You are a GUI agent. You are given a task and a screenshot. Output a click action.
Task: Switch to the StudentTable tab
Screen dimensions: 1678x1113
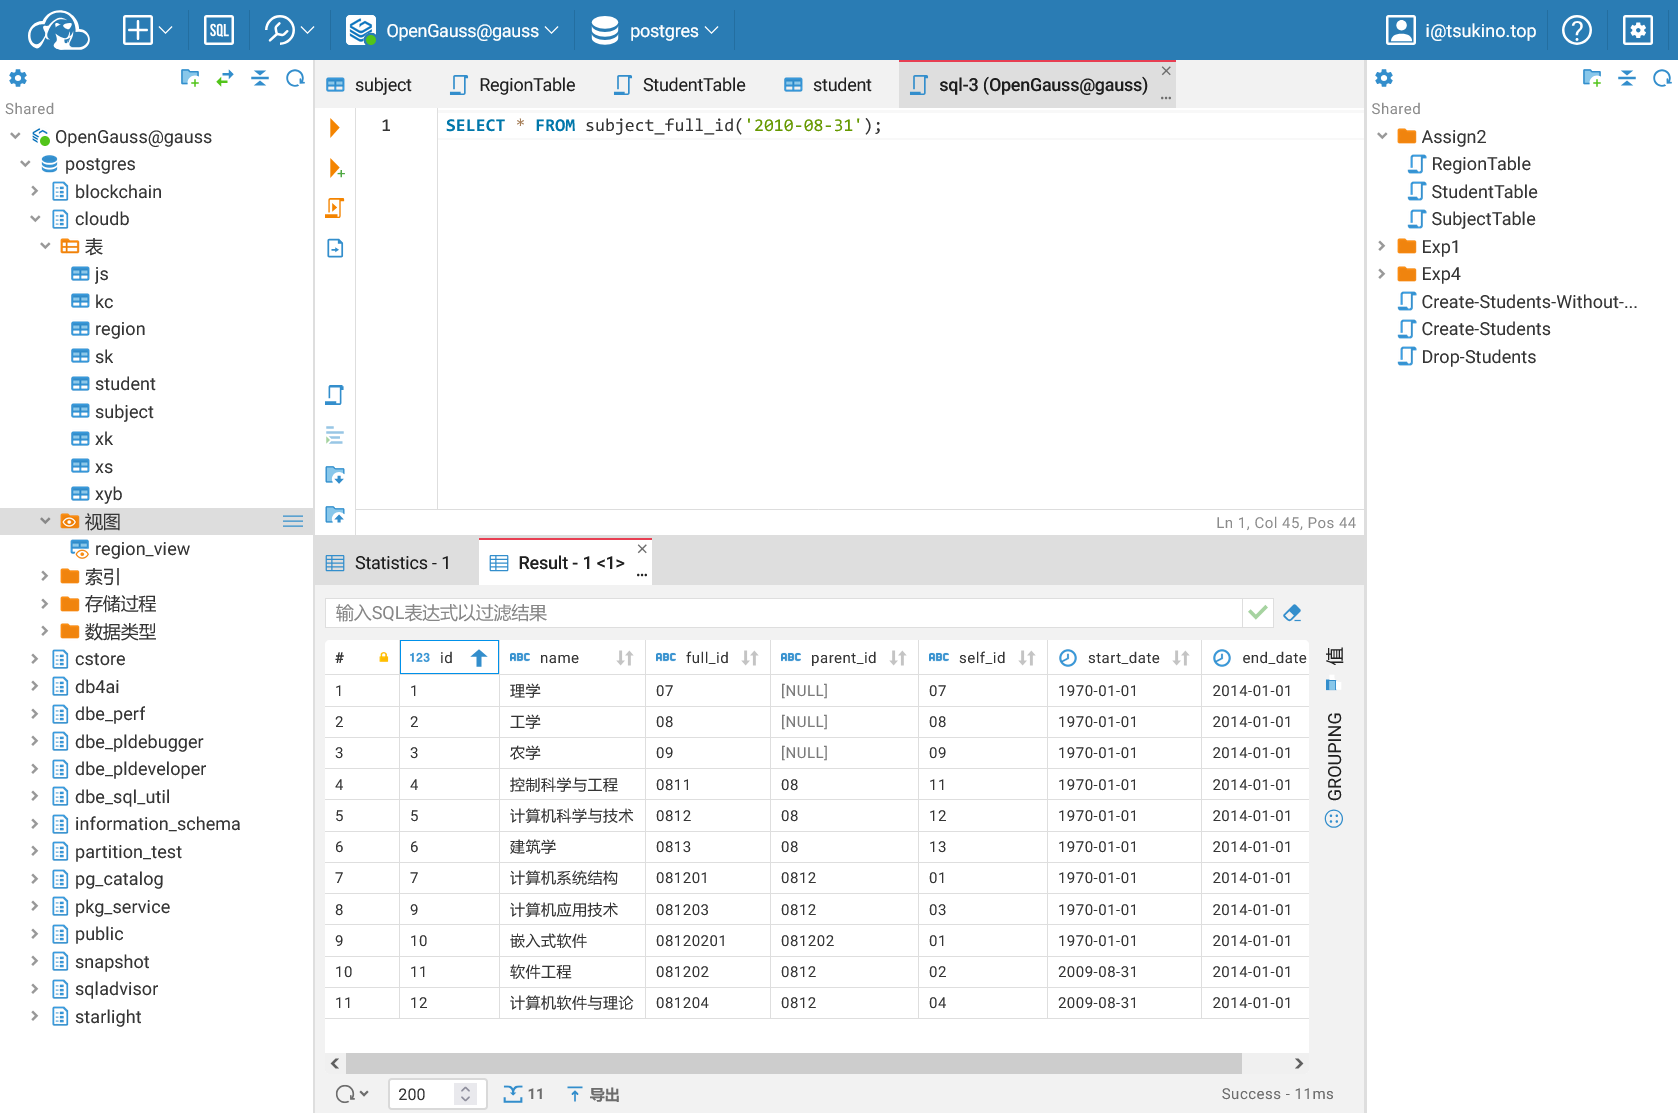pyautogui.click(x=680, y=85)
